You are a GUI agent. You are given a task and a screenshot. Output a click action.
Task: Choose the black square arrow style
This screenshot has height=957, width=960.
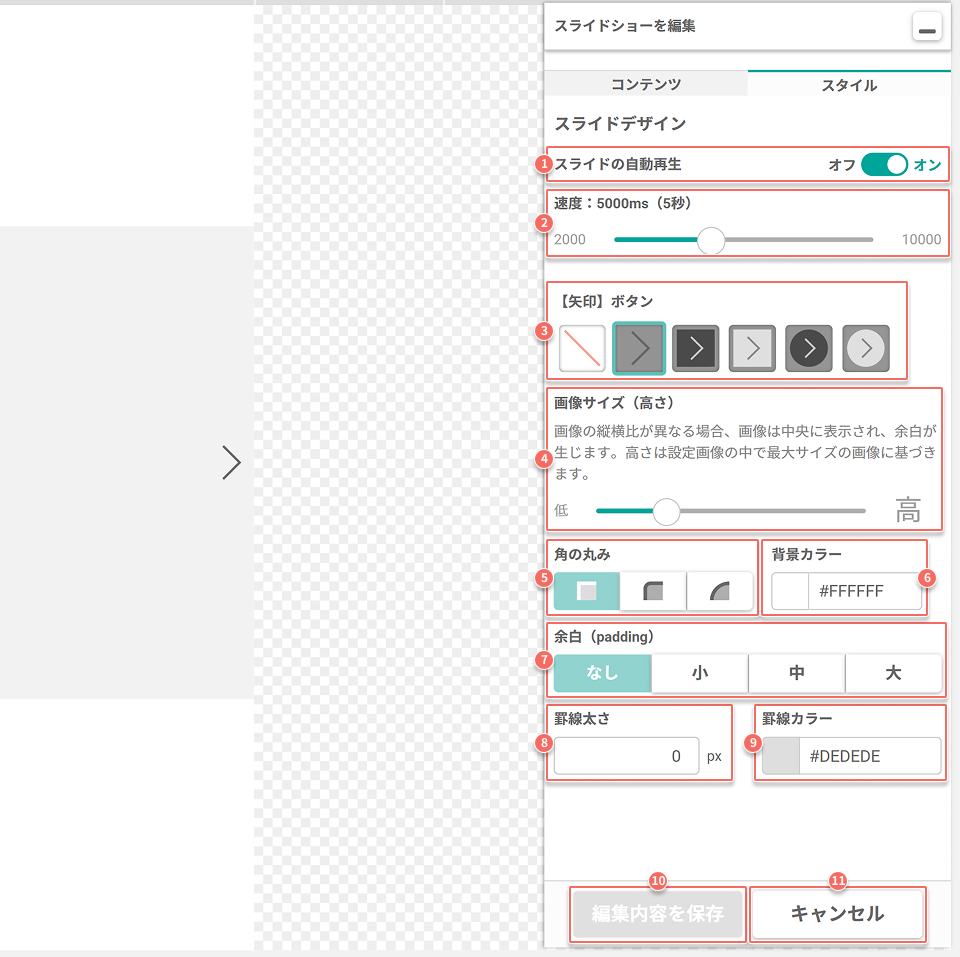(x=696, y=348)
